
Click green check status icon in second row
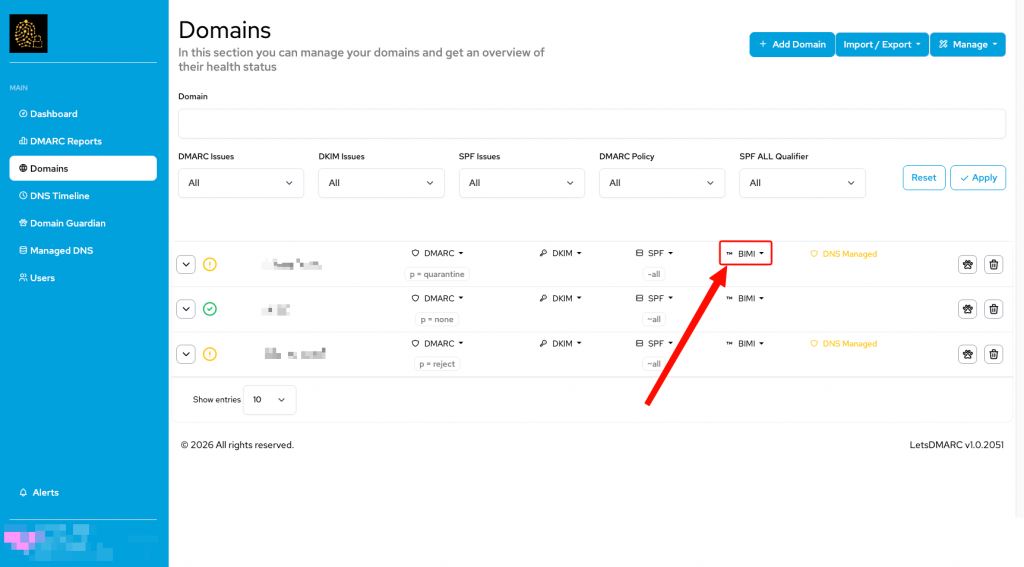tap(210, 309)
